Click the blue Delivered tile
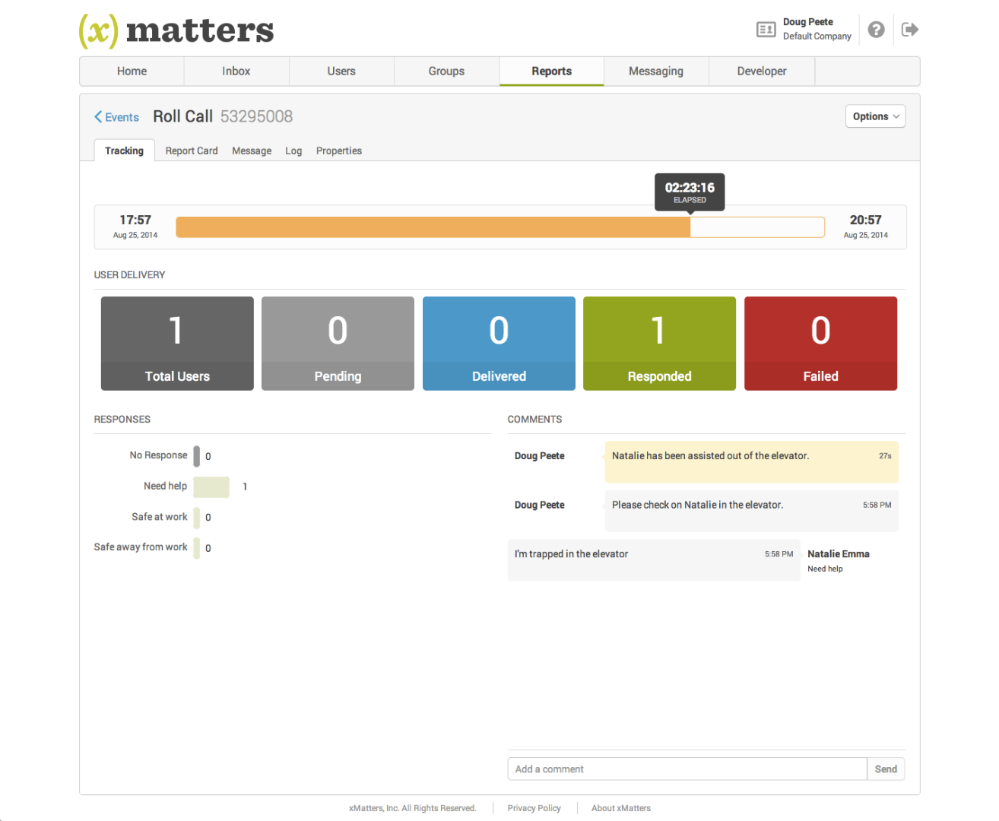 tap(499, 343)
